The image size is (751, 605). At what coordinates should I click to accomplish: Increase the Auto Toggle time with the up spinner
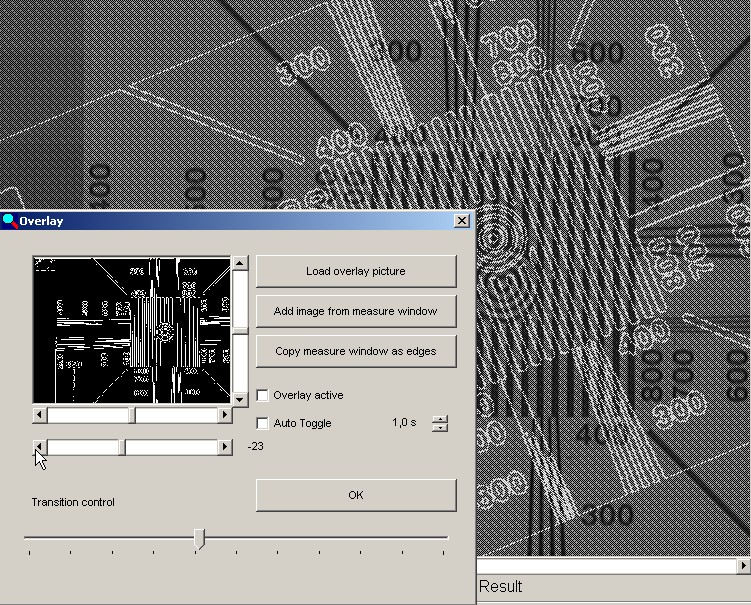[x=439, y=419]
